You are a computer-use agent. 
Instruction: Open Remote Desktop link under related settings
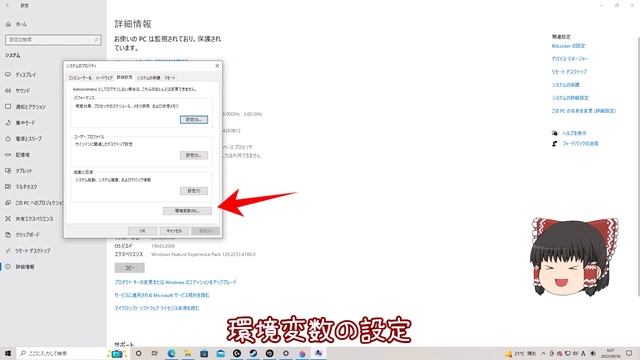pyautogui.click(x=569, y=72)
